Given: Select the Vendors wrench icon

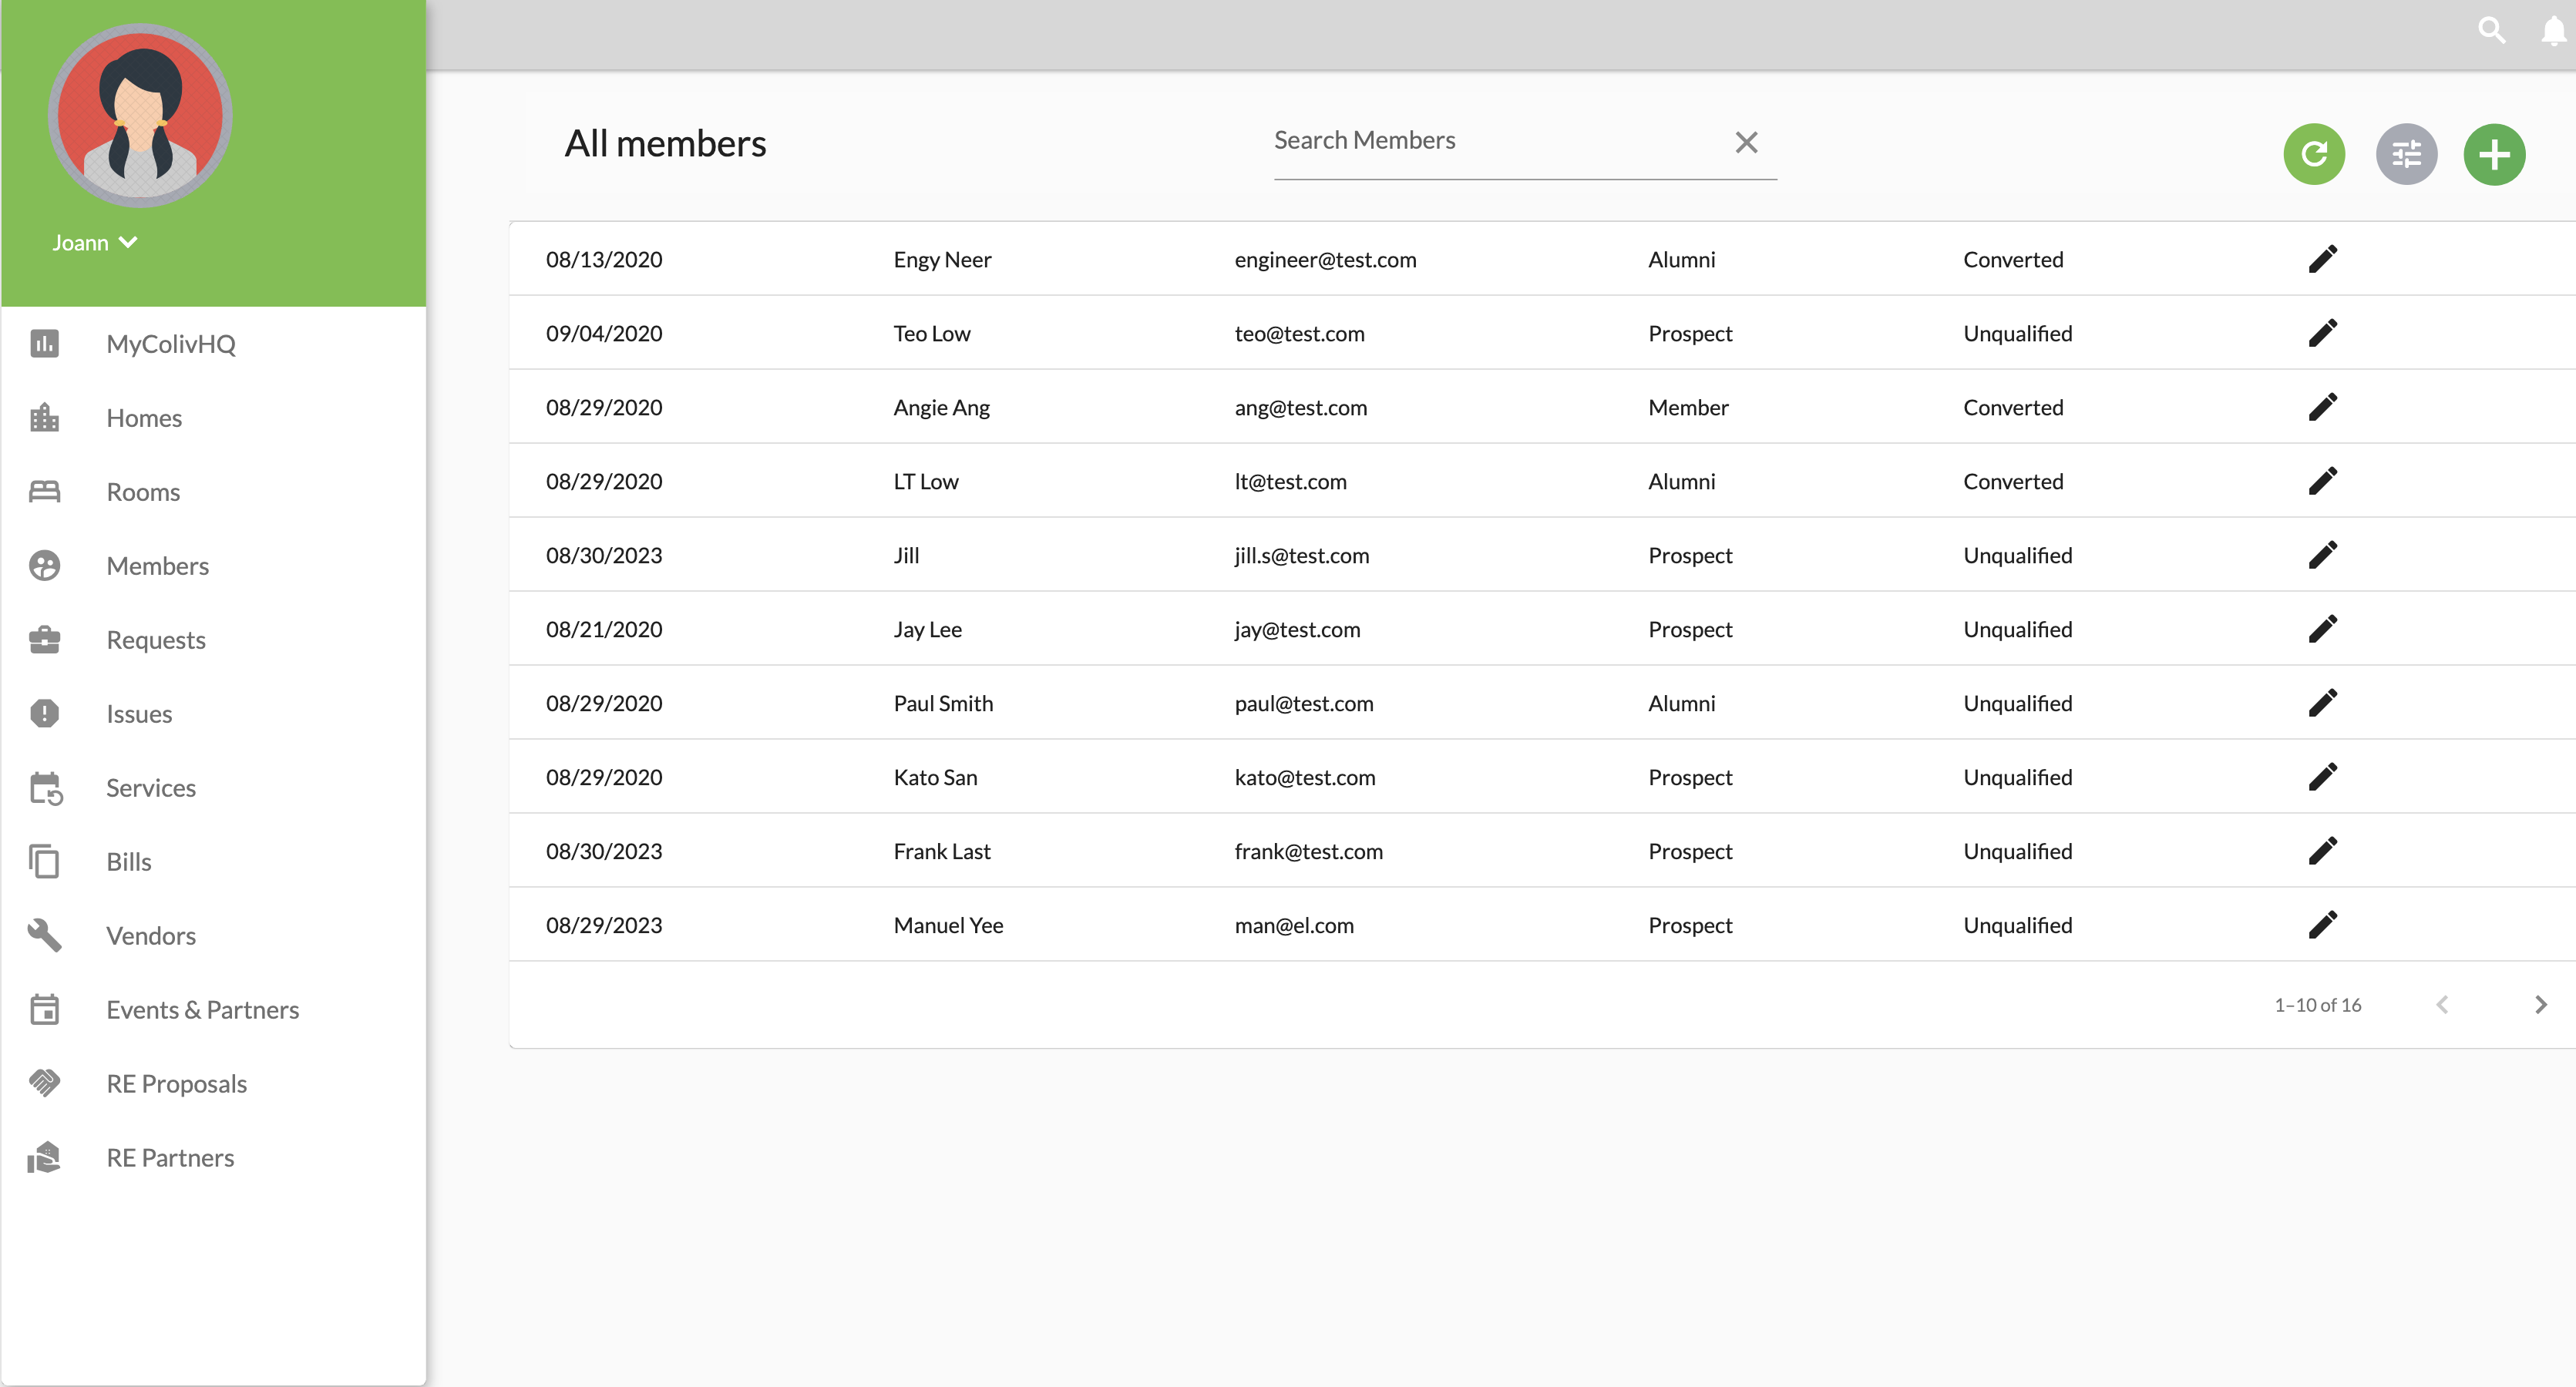Looking at the screenshot, I should click(x=44, y=935).
